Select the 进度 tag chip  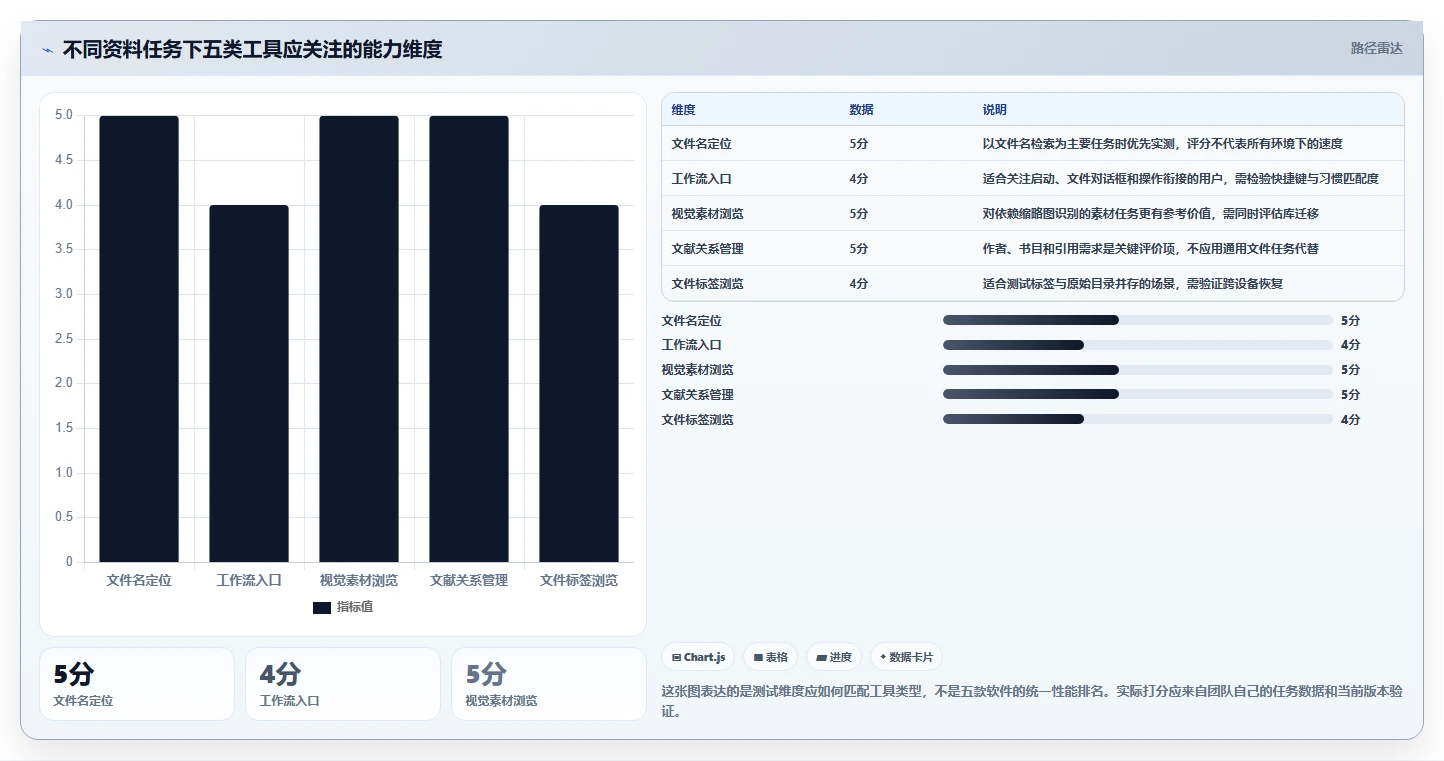pyautogui.click(x=834, y=657)
